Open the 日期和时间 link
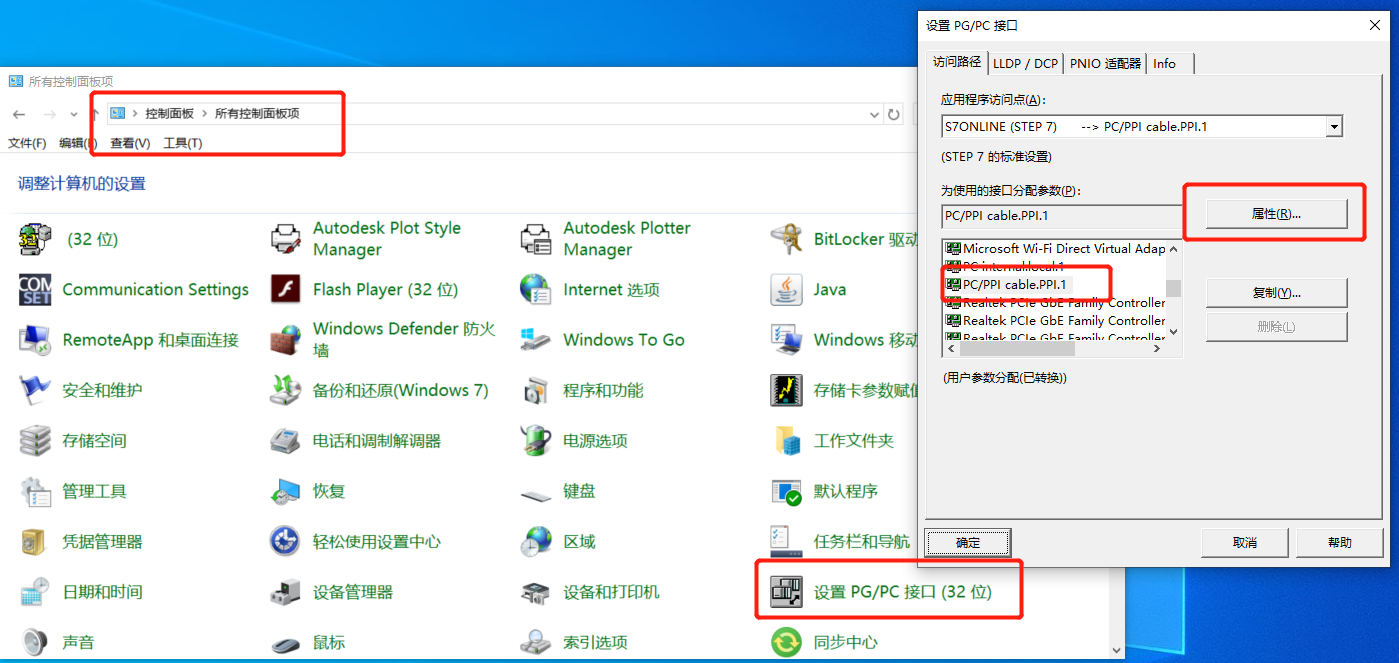The height and width of the screenshot is (663, 1399). click(102, 592)
